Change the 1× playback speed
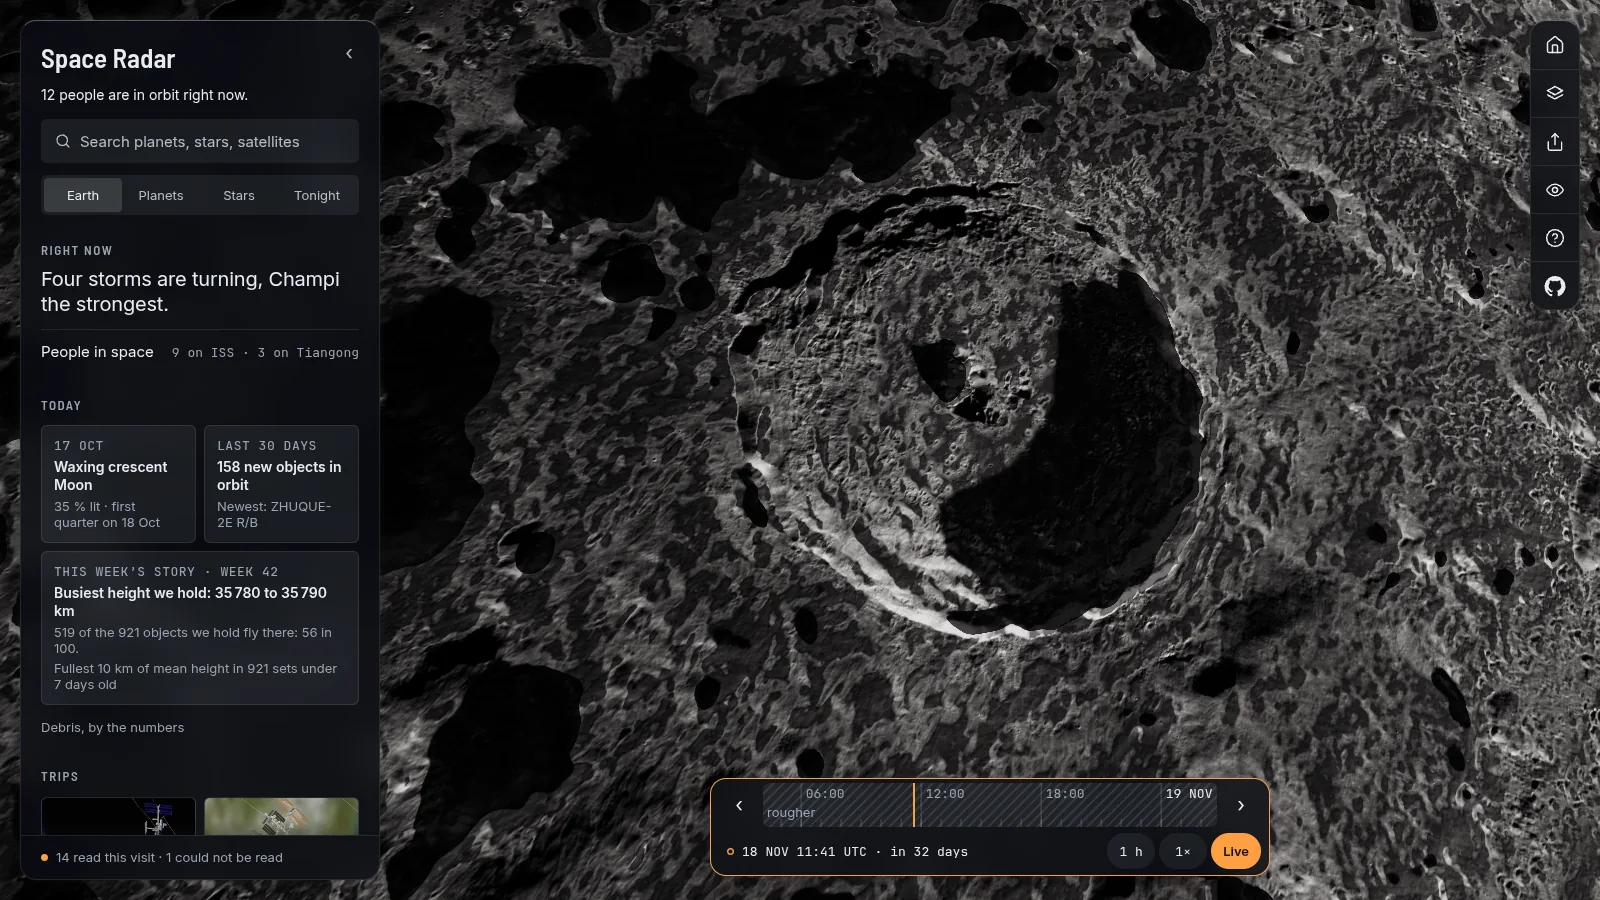 tap(1182, 852)
